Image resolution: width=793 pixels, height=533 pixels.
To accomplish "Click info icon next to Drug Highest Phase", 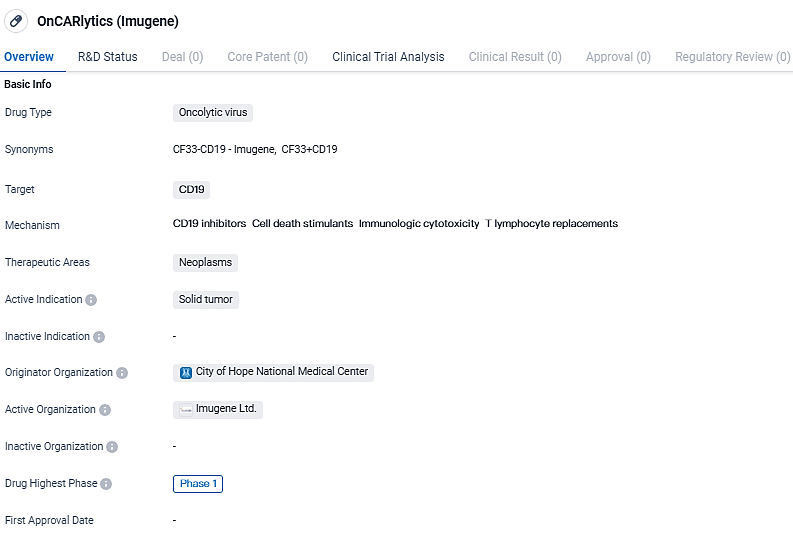I will (x=106, y=484).
